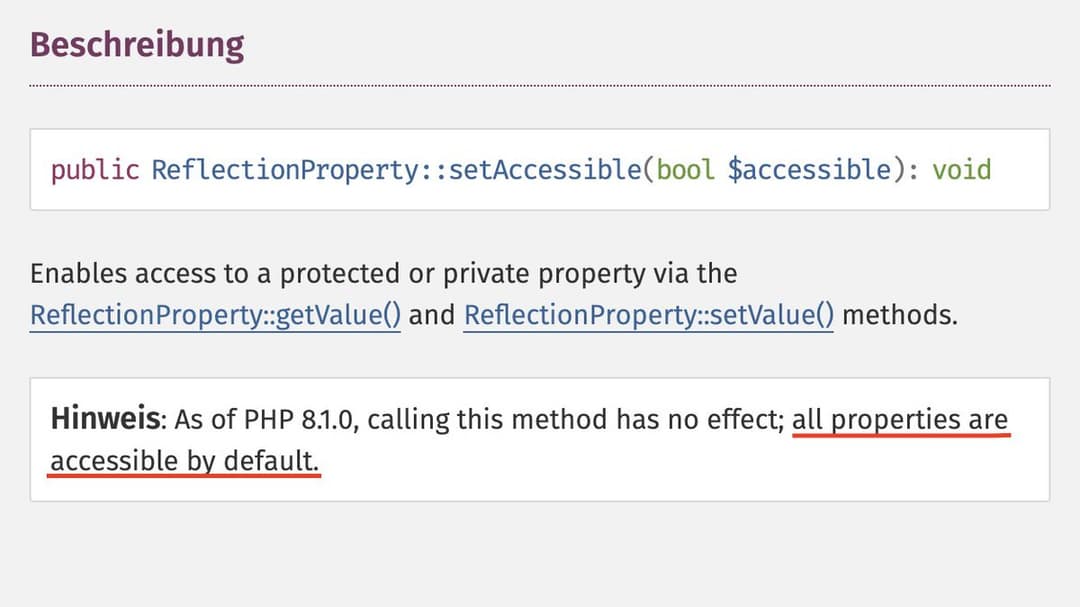Click the dotted separator under Beschreibung
This screenshot has height=607, width=1080.
[x=540, y=86]
